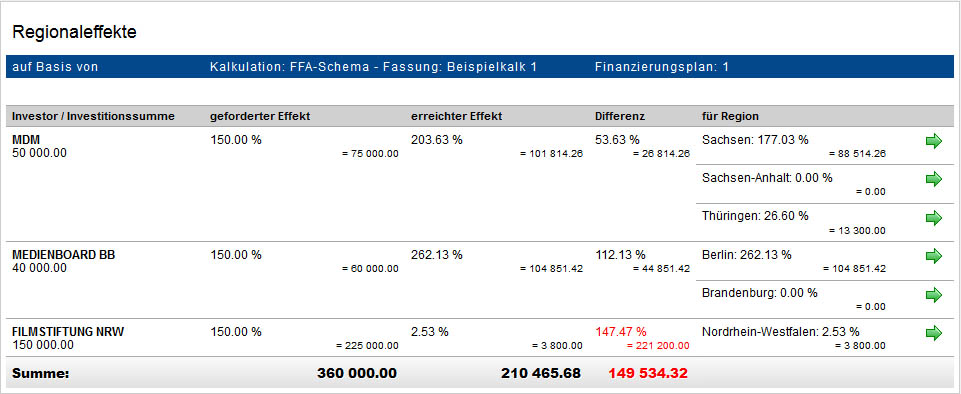Click the green arrow for Thüringen
The height and width of the screenshot is (394, 961).
click(x=933, y=218)
